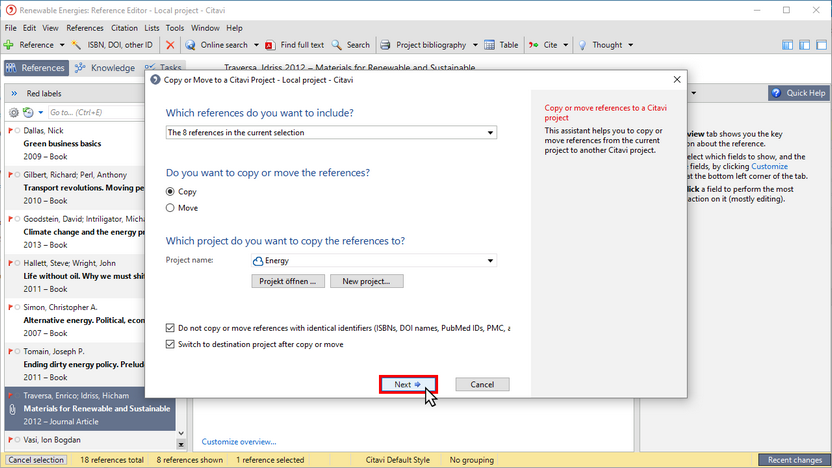Open the references to include dropdown

click(x=331, y=133)
